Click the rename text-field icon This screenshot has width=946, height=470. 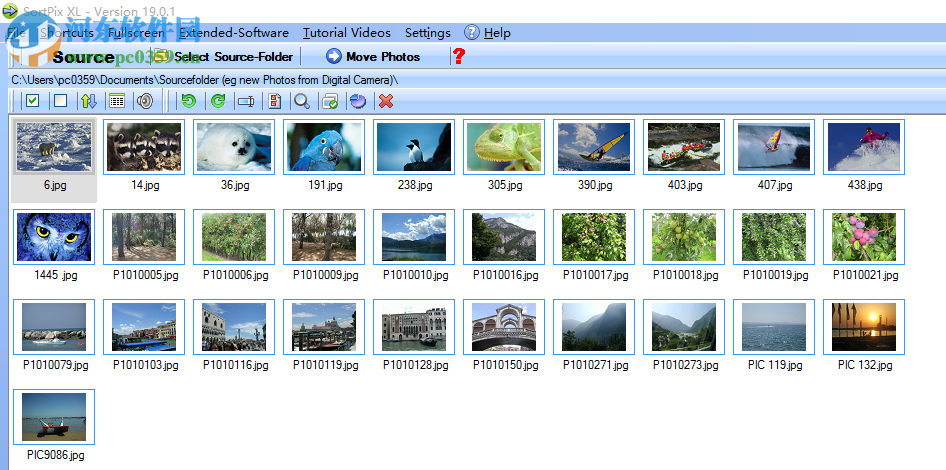pyautogui.click(x=246, y=101)
